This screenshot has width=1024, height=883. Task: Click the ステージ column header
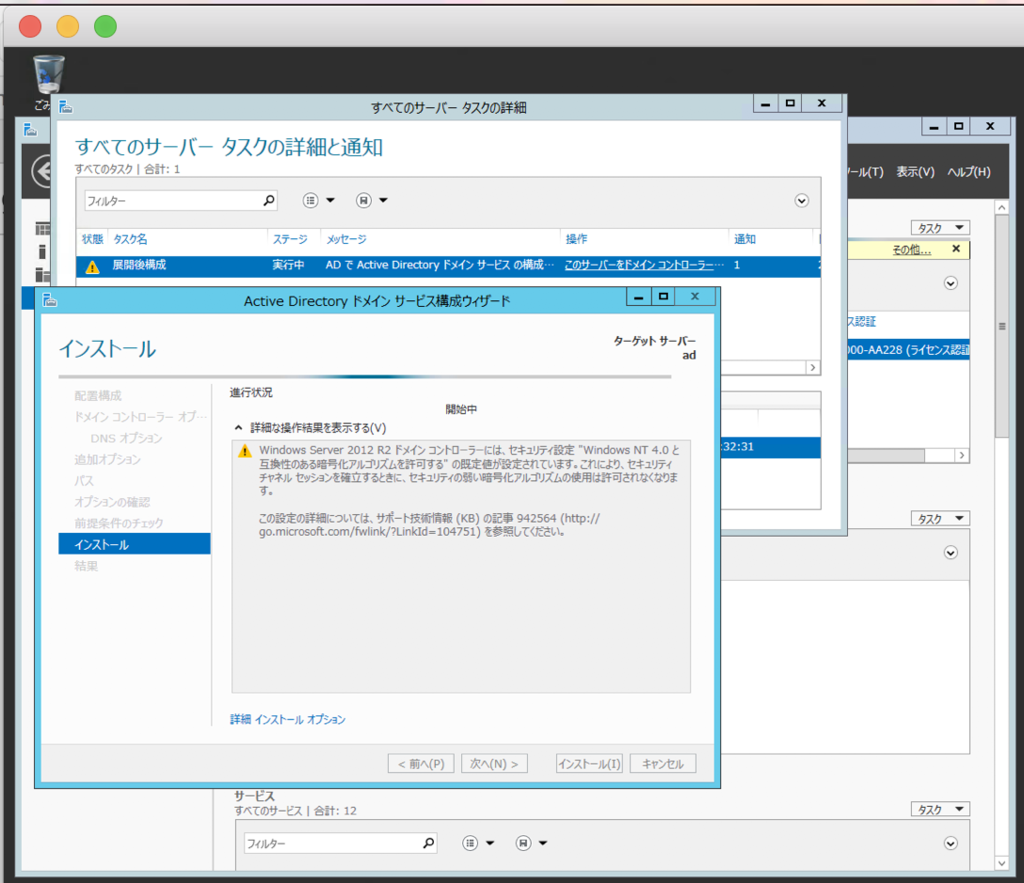tap(290, 239)
